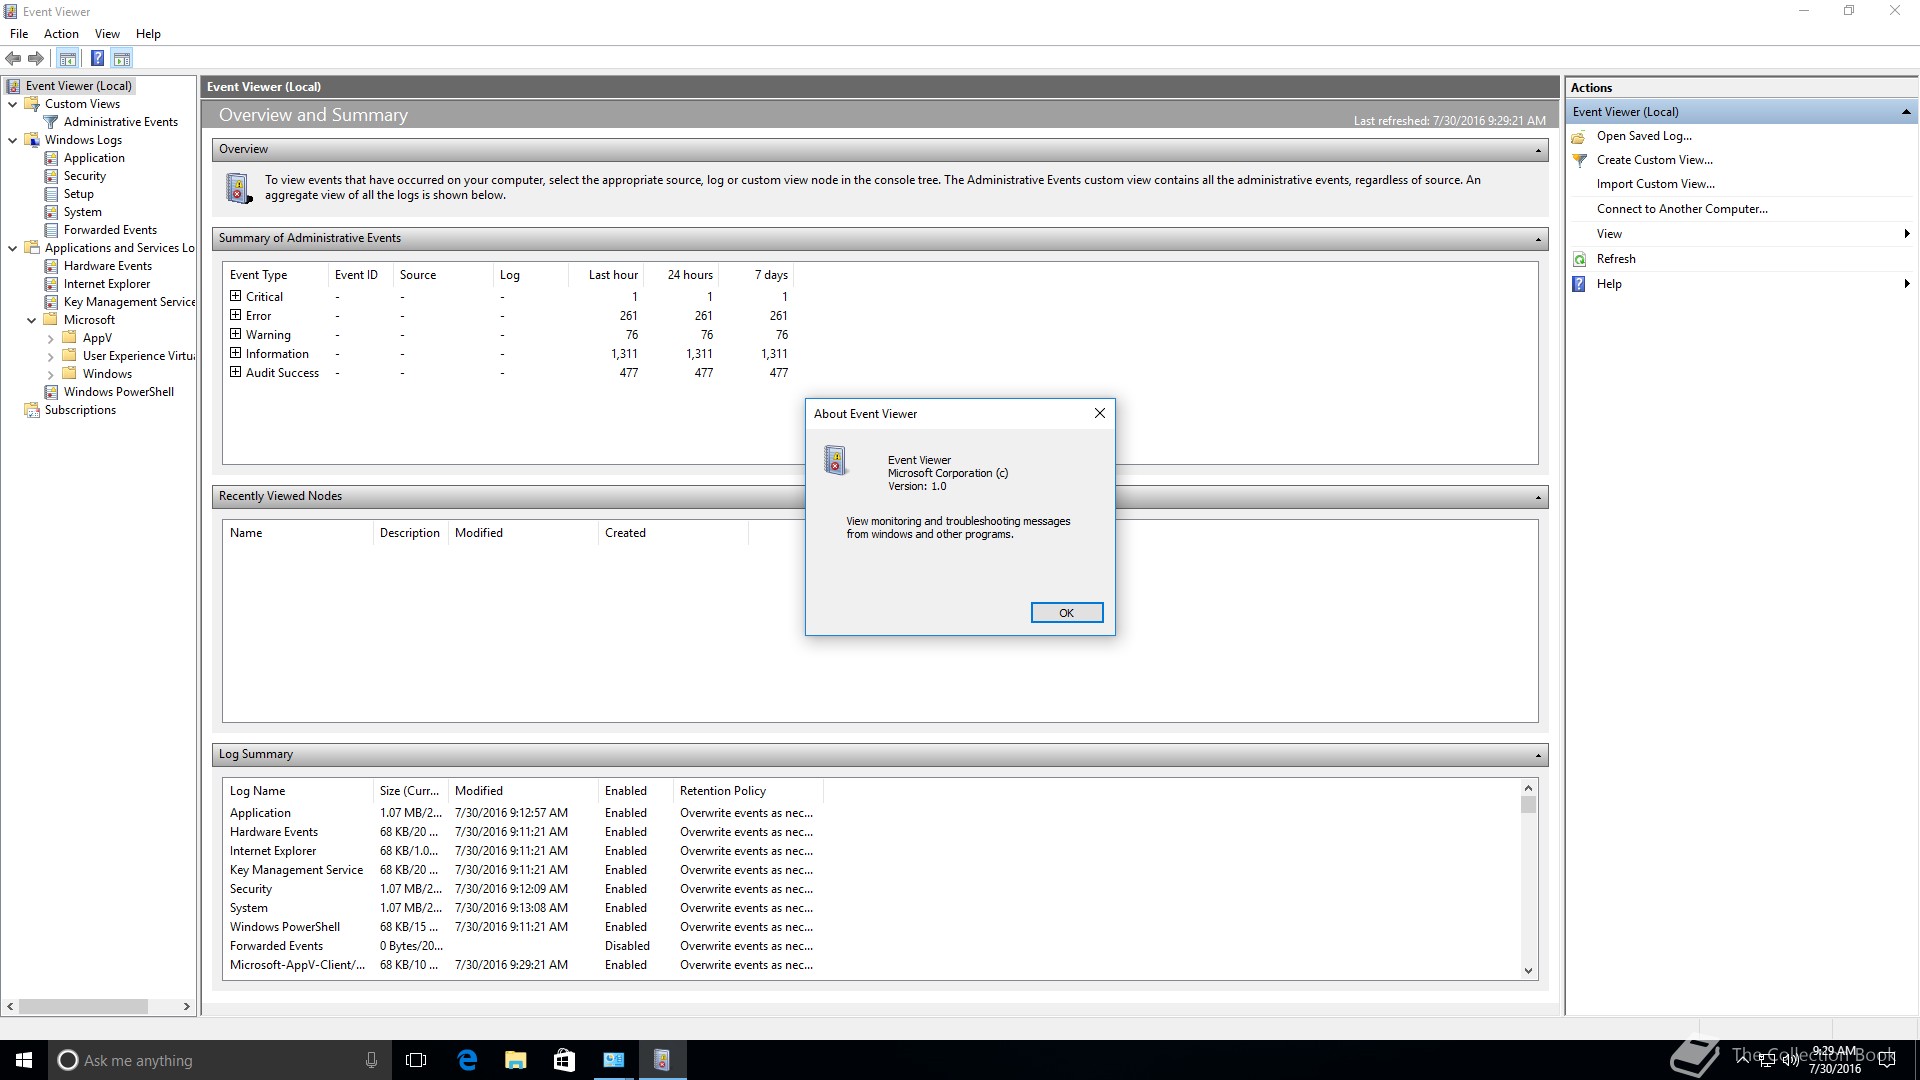Click the Setup log icon in tree
The image size is (1920, 1080).
coord(51,194)
